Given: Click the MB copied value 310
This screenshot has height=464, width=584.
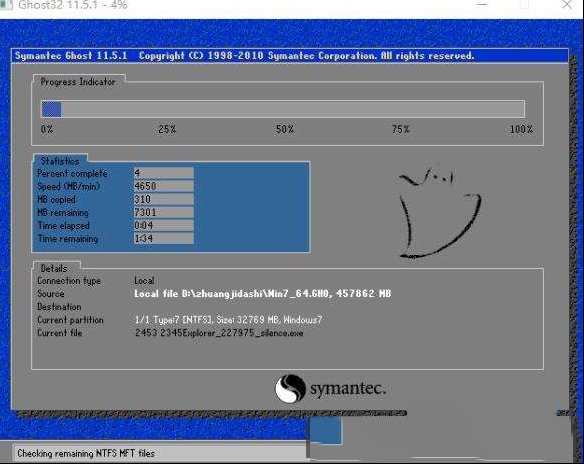Looking at the screenshot, I should [164, 199].
